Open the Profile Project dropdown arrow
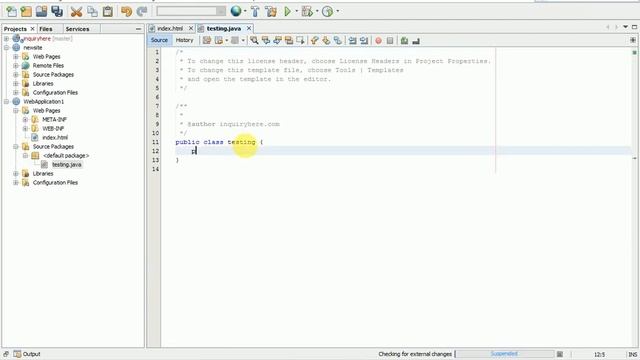Image resolution: width=640 pixels, height=360 pixels. (338, 11)
